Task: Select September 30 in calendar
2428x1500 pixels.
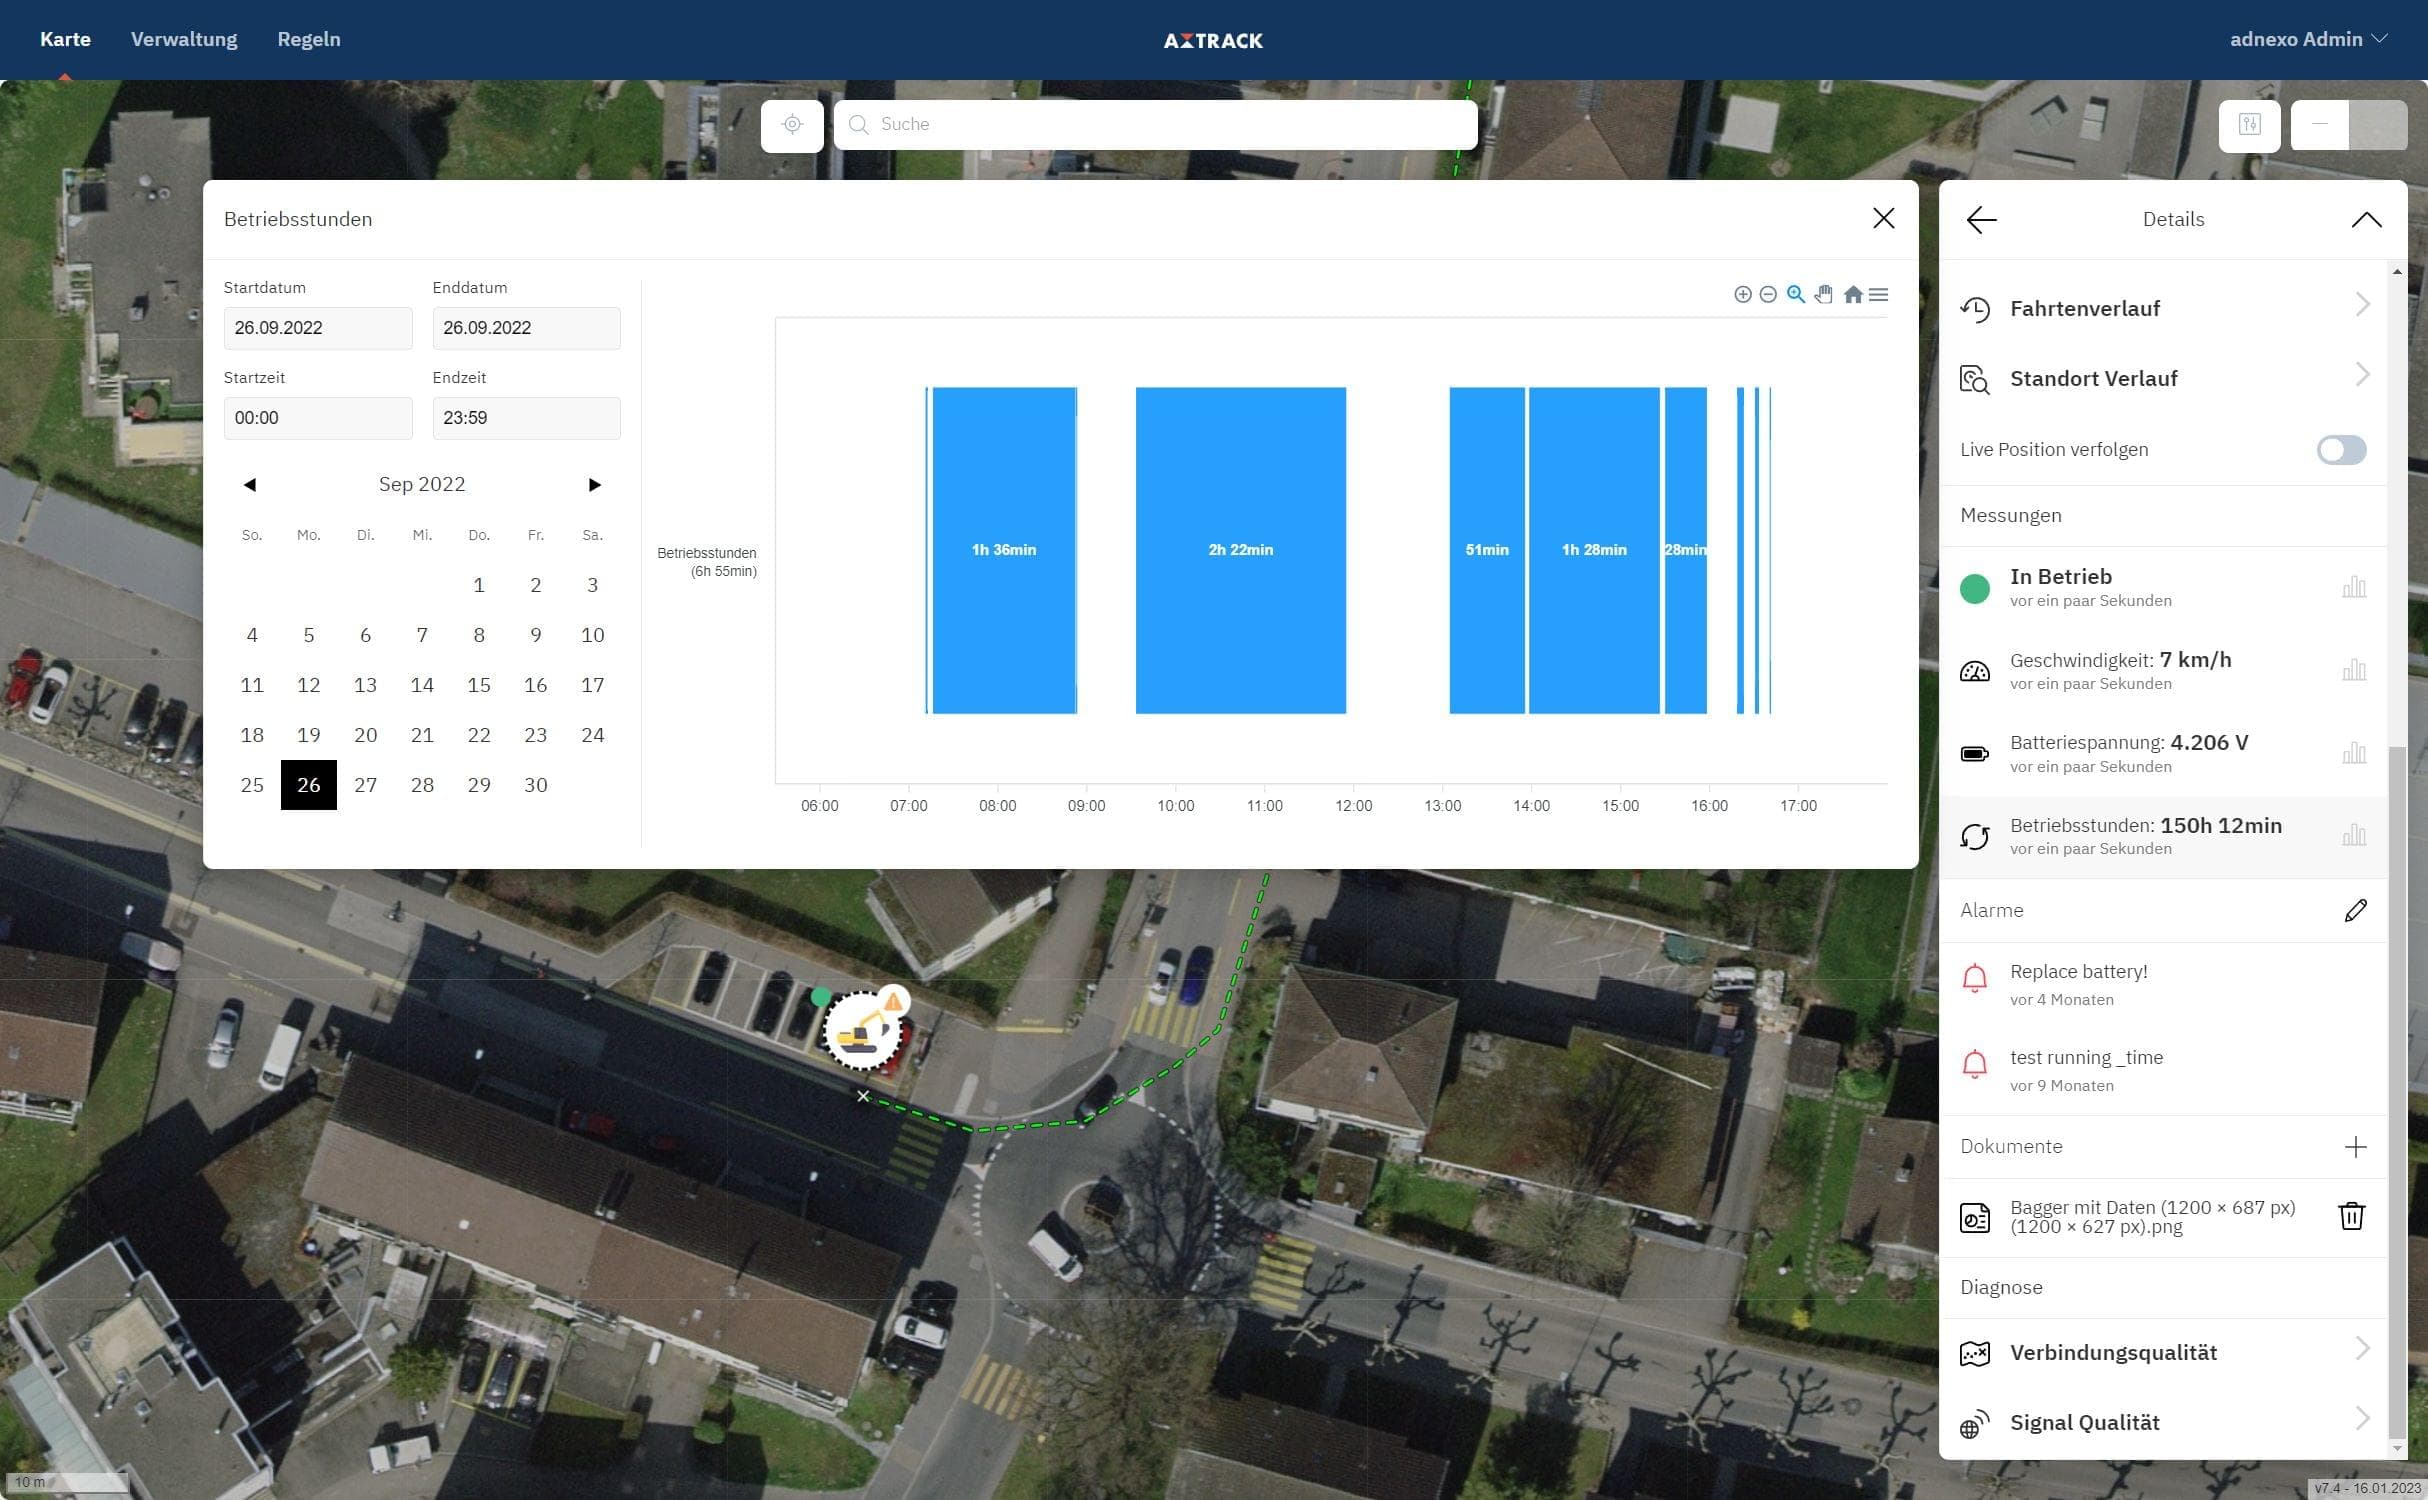Action: pos(536,785)
